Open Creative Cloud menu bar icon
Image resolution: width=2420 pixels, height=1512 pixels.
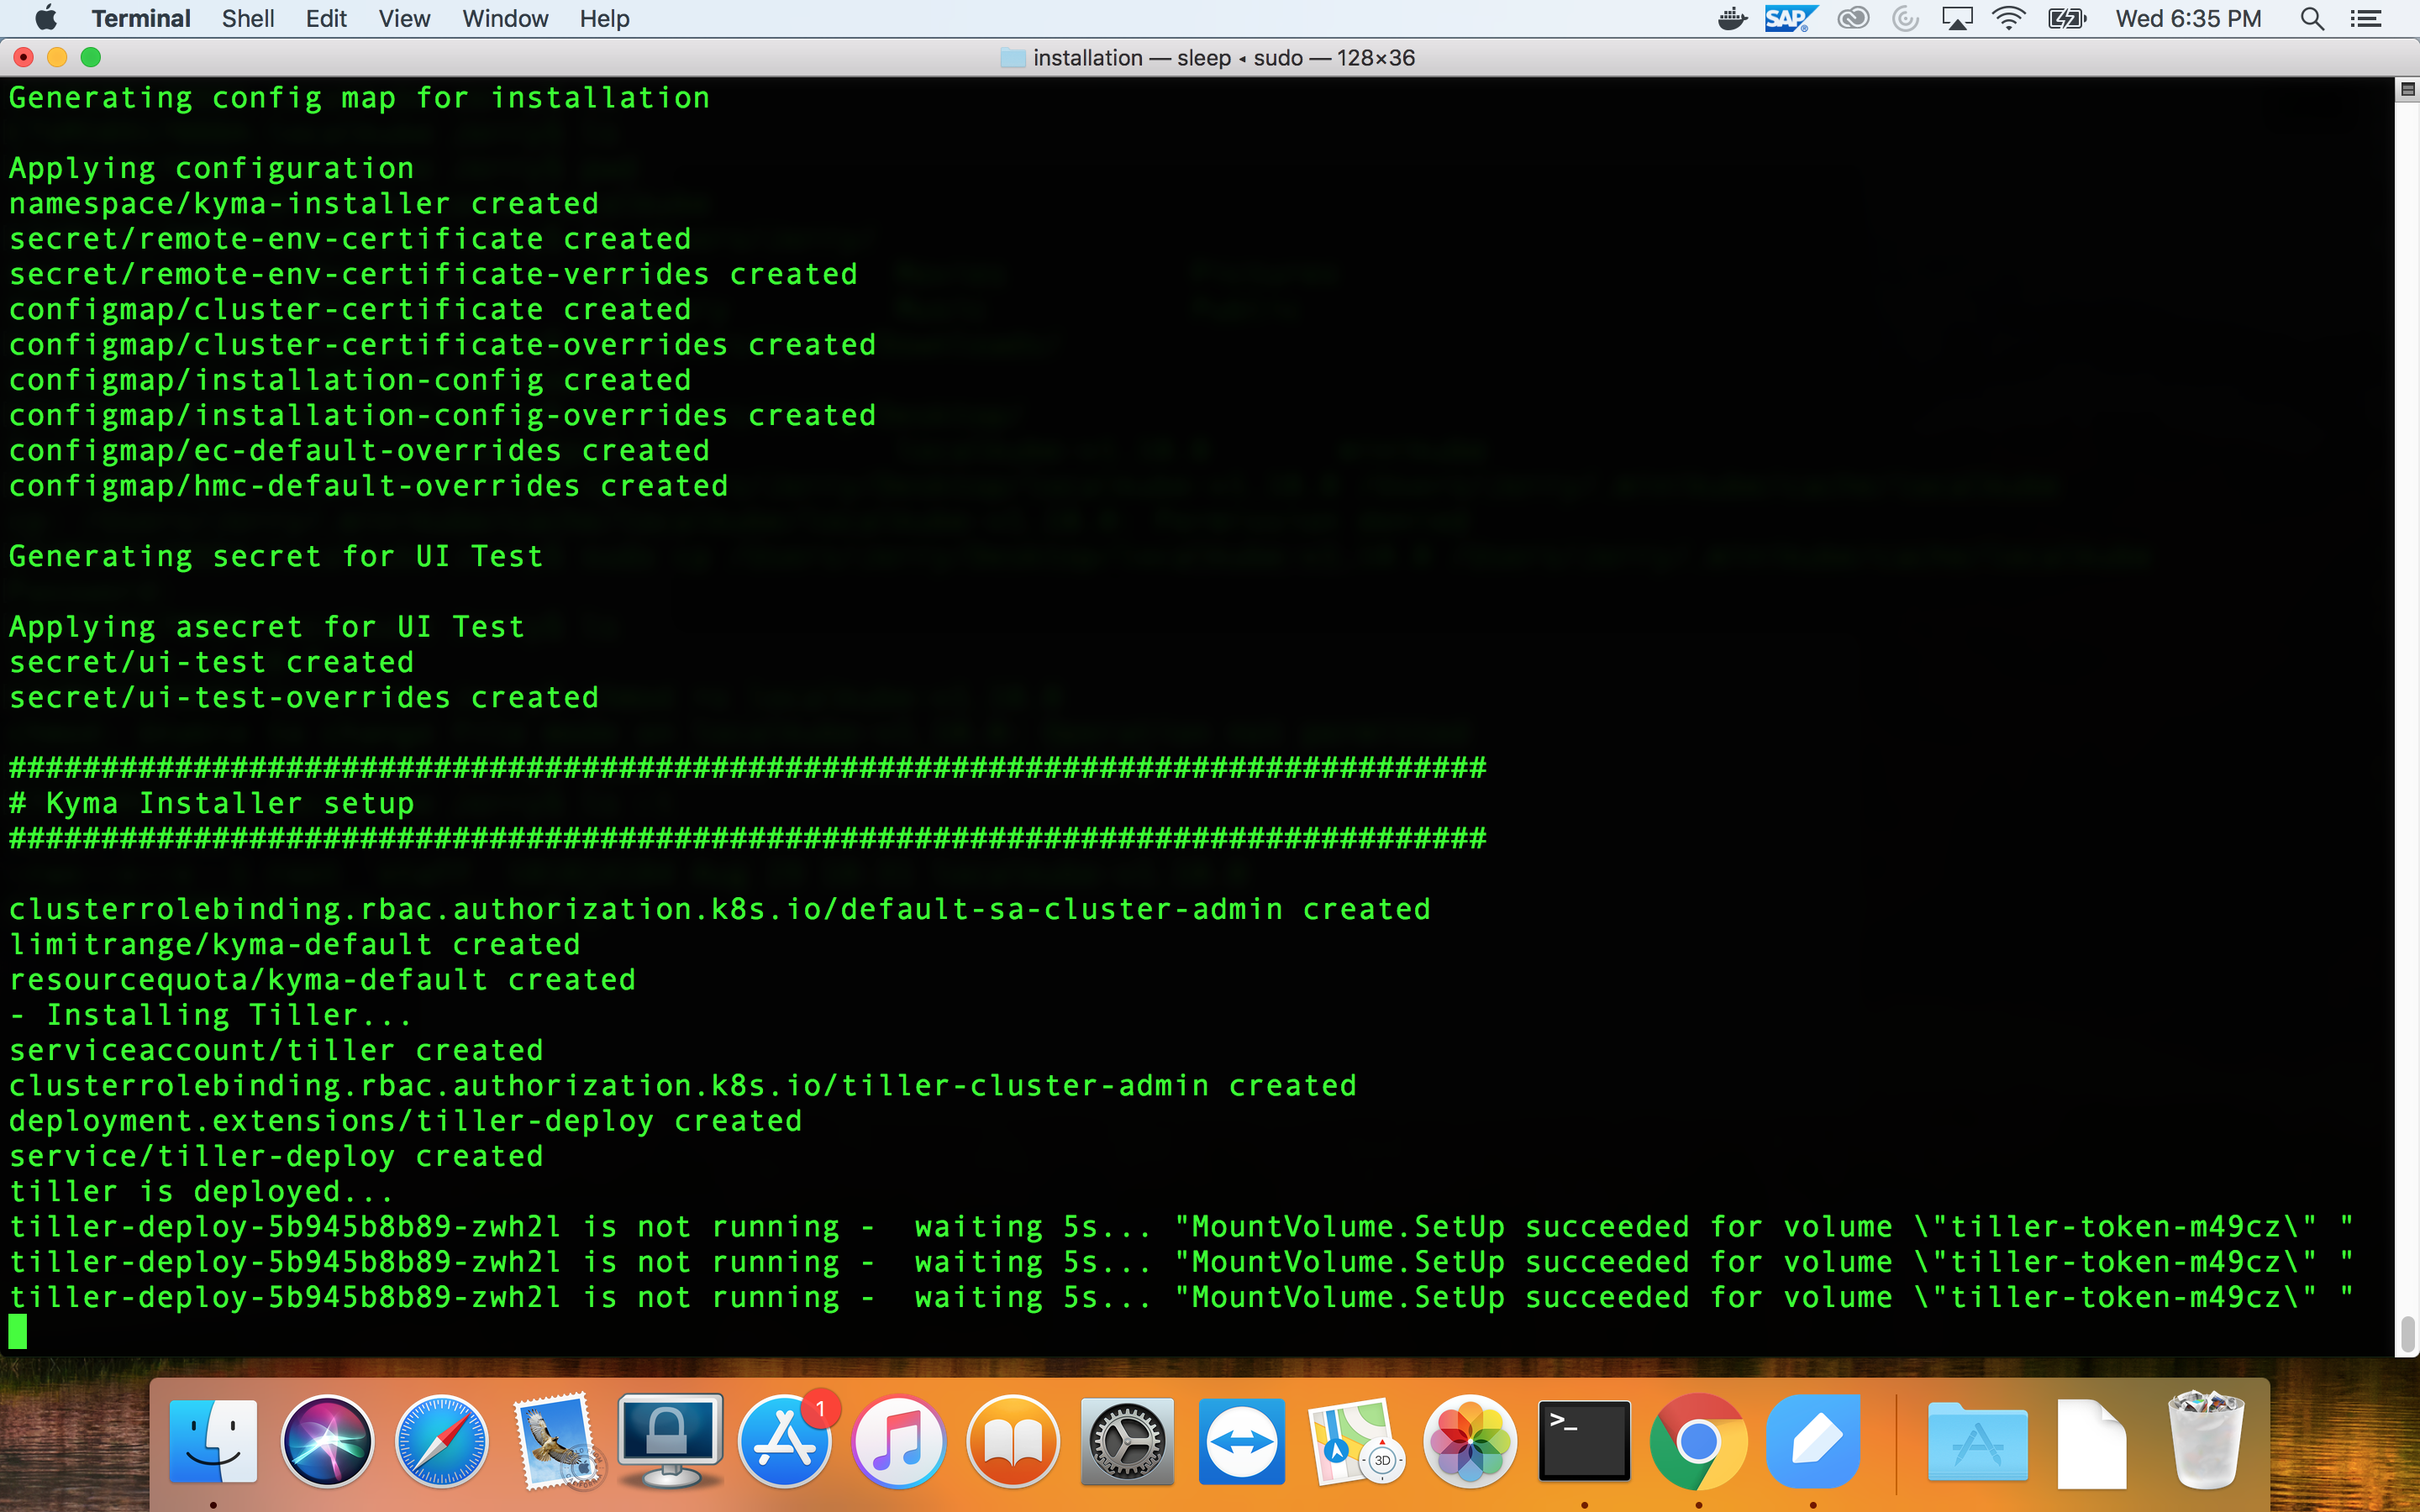(1853, 19)
